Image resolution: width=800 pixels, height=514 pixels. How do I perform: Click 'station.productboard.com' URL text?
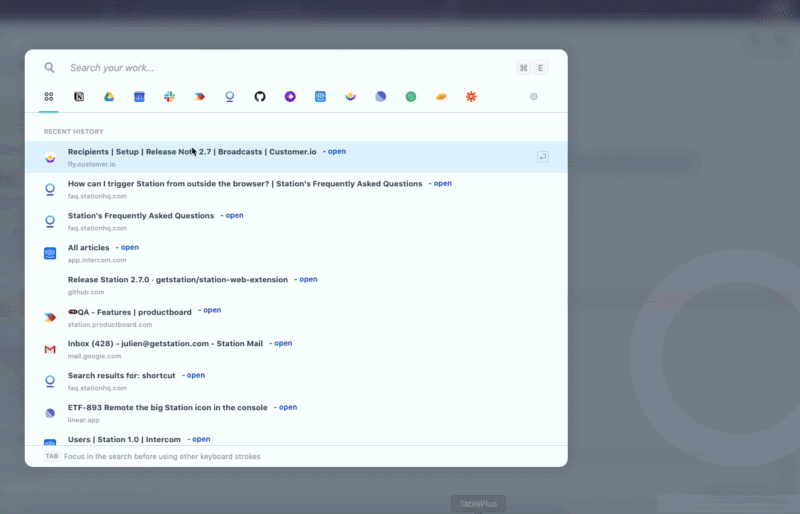pos(110,325)
